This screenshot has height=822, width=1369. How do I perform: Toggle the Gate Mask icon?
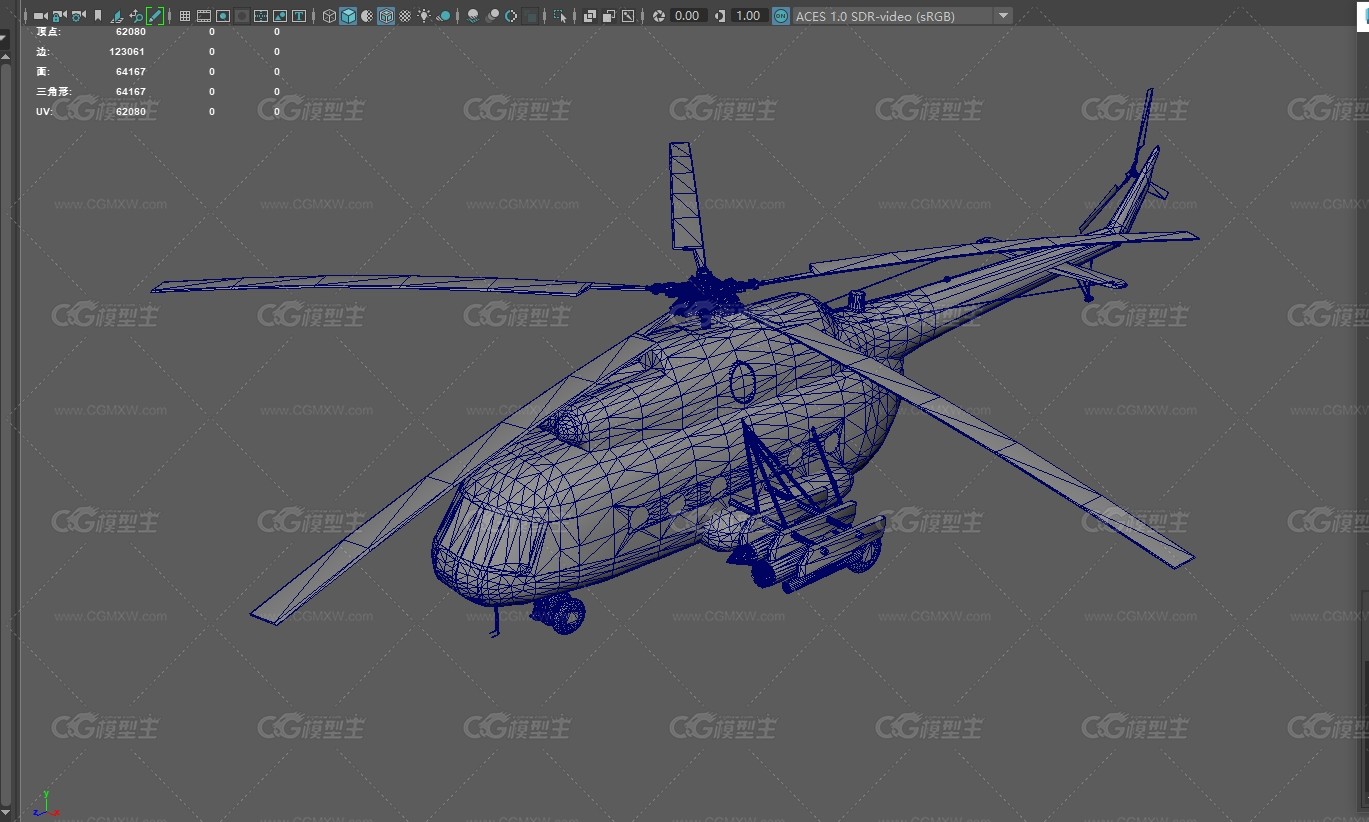coord(242,16)
